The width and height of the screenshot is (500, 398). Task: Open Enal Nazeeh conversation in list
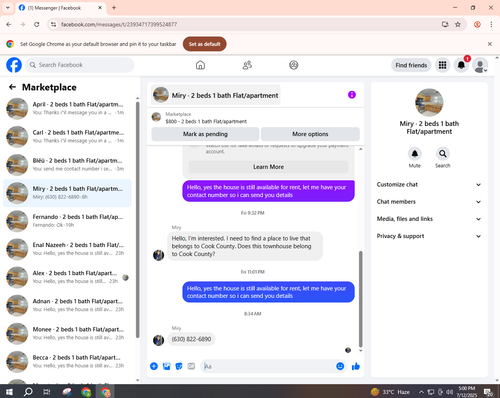click(x=67, y=249)
